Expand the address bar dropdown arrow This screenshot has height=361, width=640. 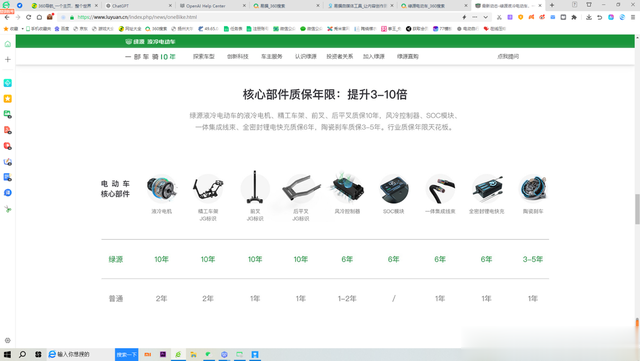[485, 17]
